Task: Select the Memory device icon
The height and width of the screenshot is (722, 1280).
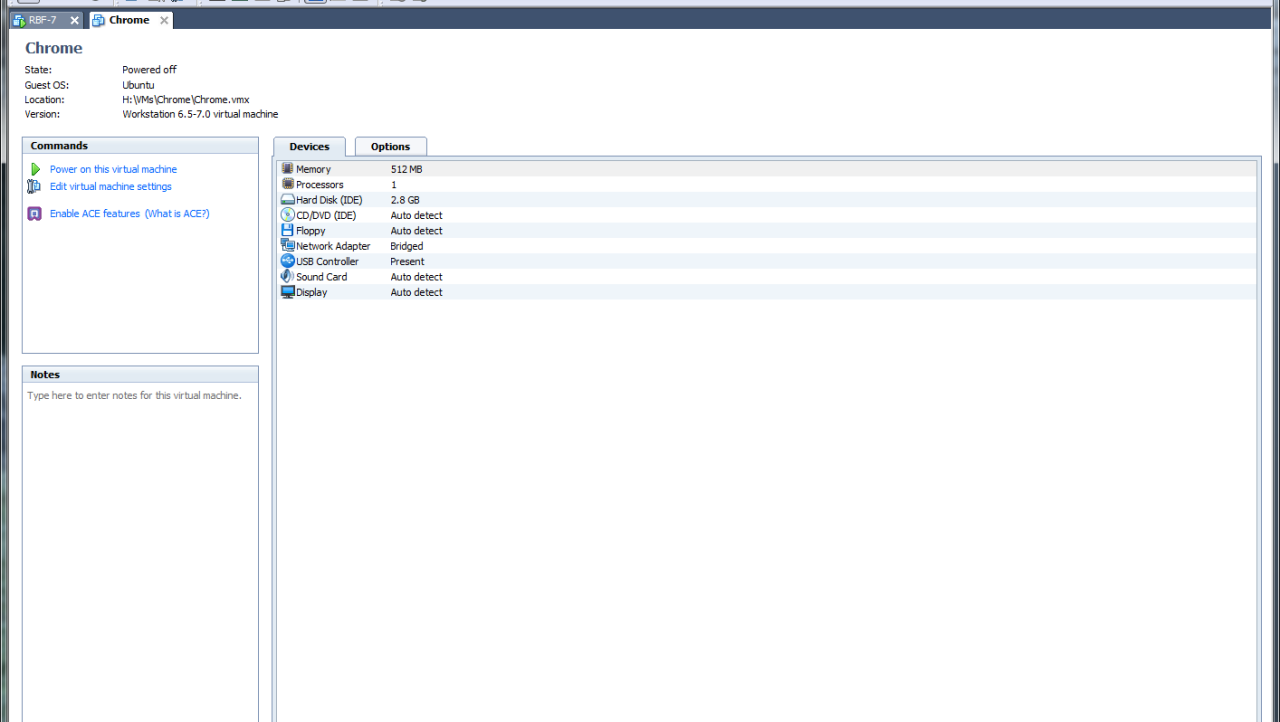Action: [288, 169]
